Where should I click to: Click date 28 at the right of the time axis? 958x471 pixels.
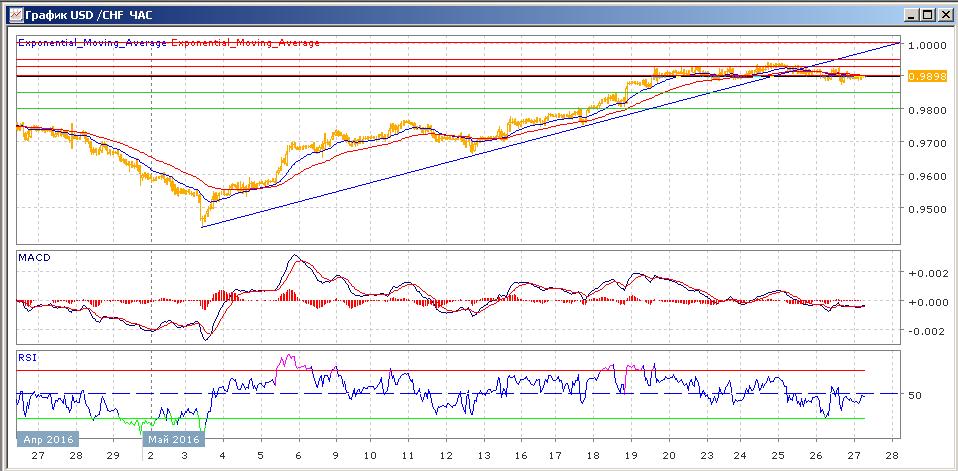[892, 456]
